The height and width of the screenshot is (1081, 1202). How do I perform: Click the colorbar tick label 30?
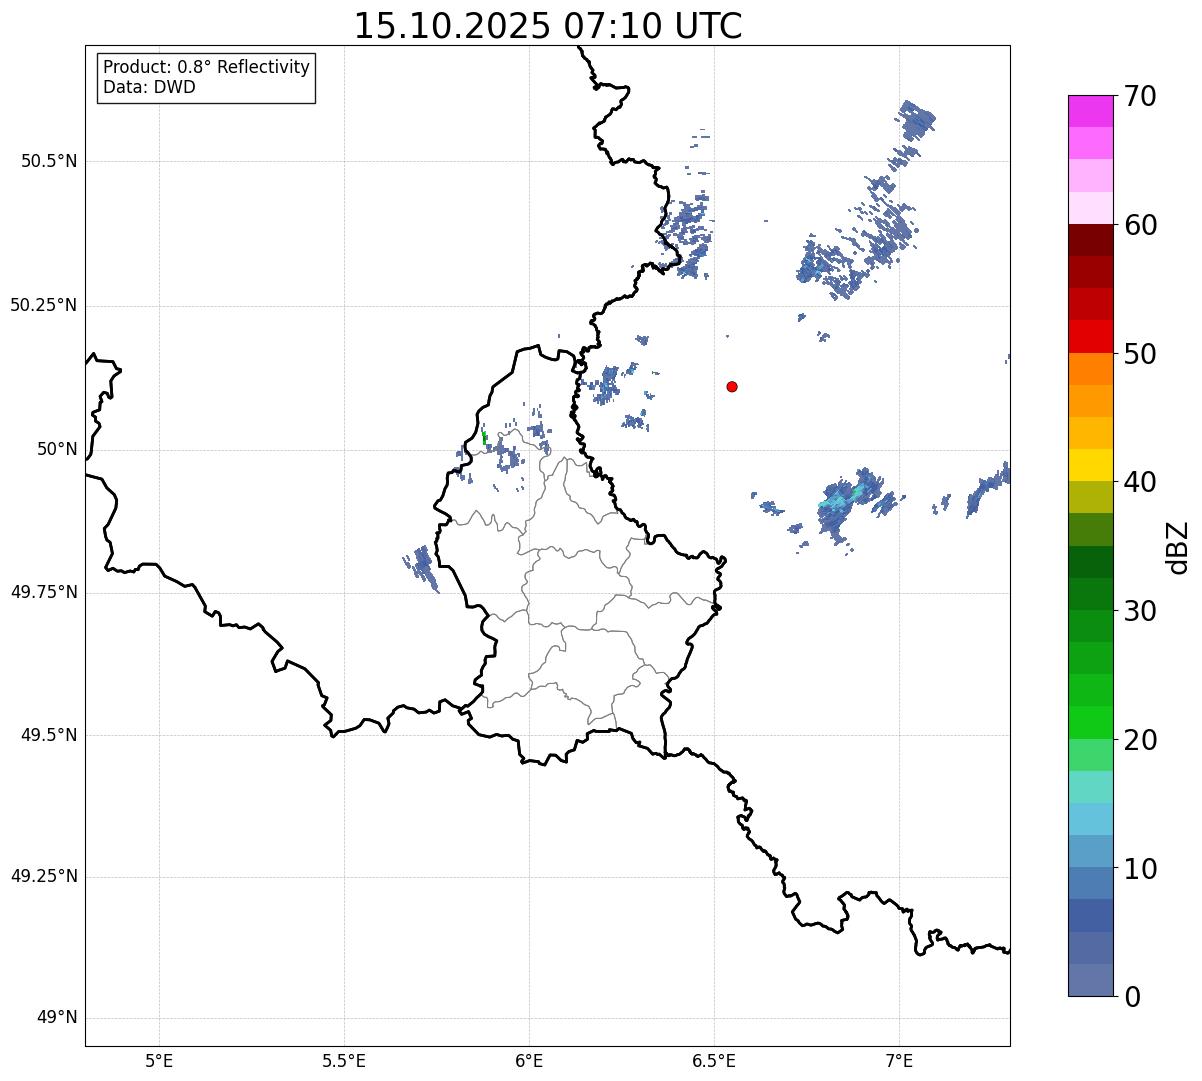coord(1140,611)
